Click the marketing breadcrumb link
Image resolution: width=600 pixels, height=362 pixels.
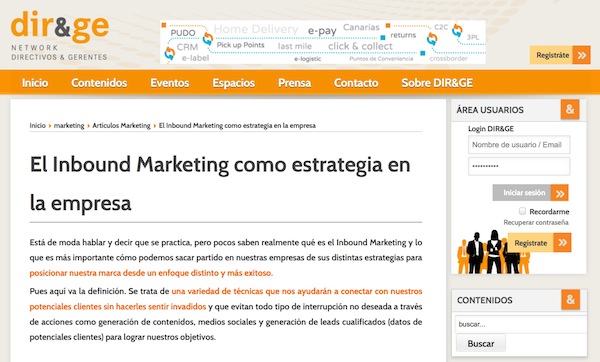coord(69,126)
